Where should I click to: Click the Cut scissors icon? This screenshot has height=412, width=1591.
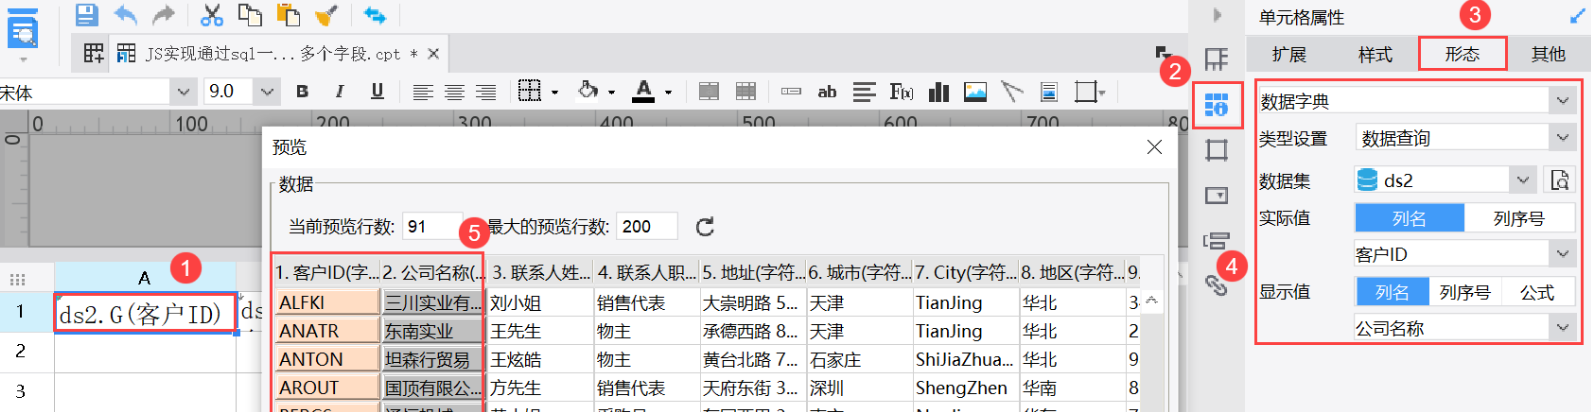211,15
